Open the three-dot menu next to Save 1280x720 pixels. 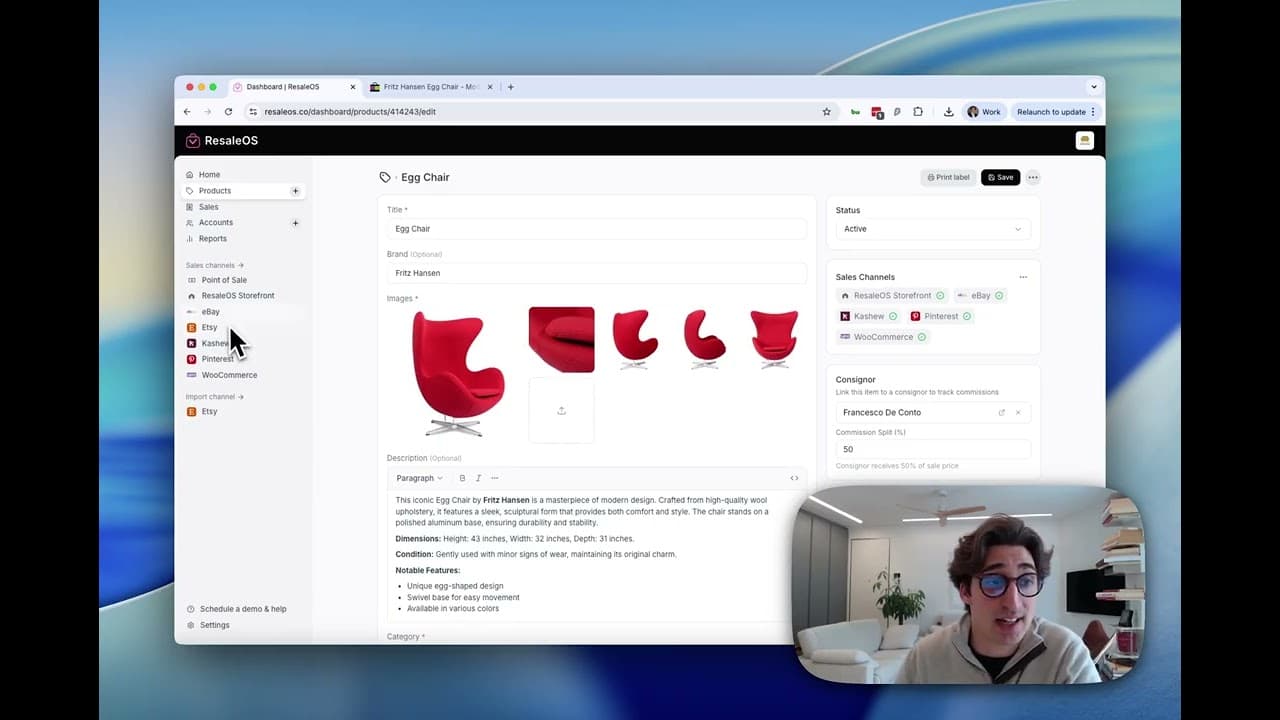(x=1033, y=177)
